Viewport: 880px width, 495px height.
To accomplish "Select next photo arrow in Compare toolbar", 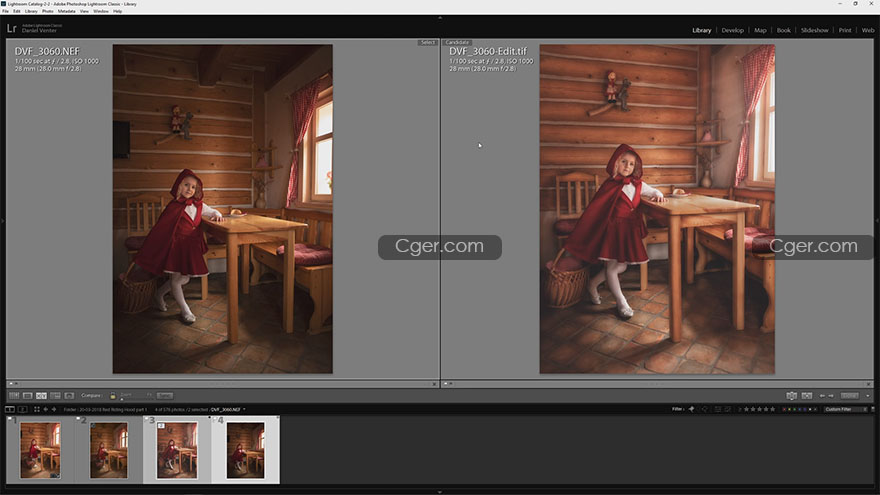I will [831, 396].
